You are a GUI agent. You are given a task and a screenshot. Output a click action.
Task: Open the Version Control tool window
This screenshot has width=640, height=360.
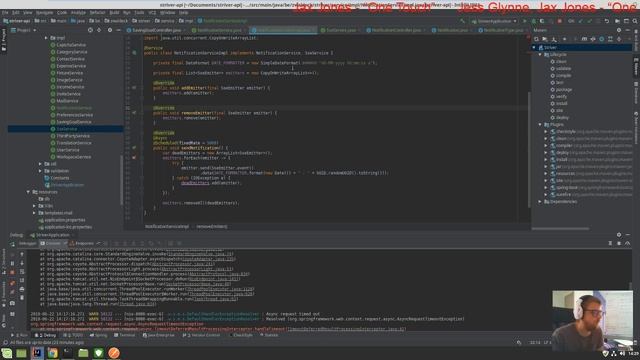[201, 335]
